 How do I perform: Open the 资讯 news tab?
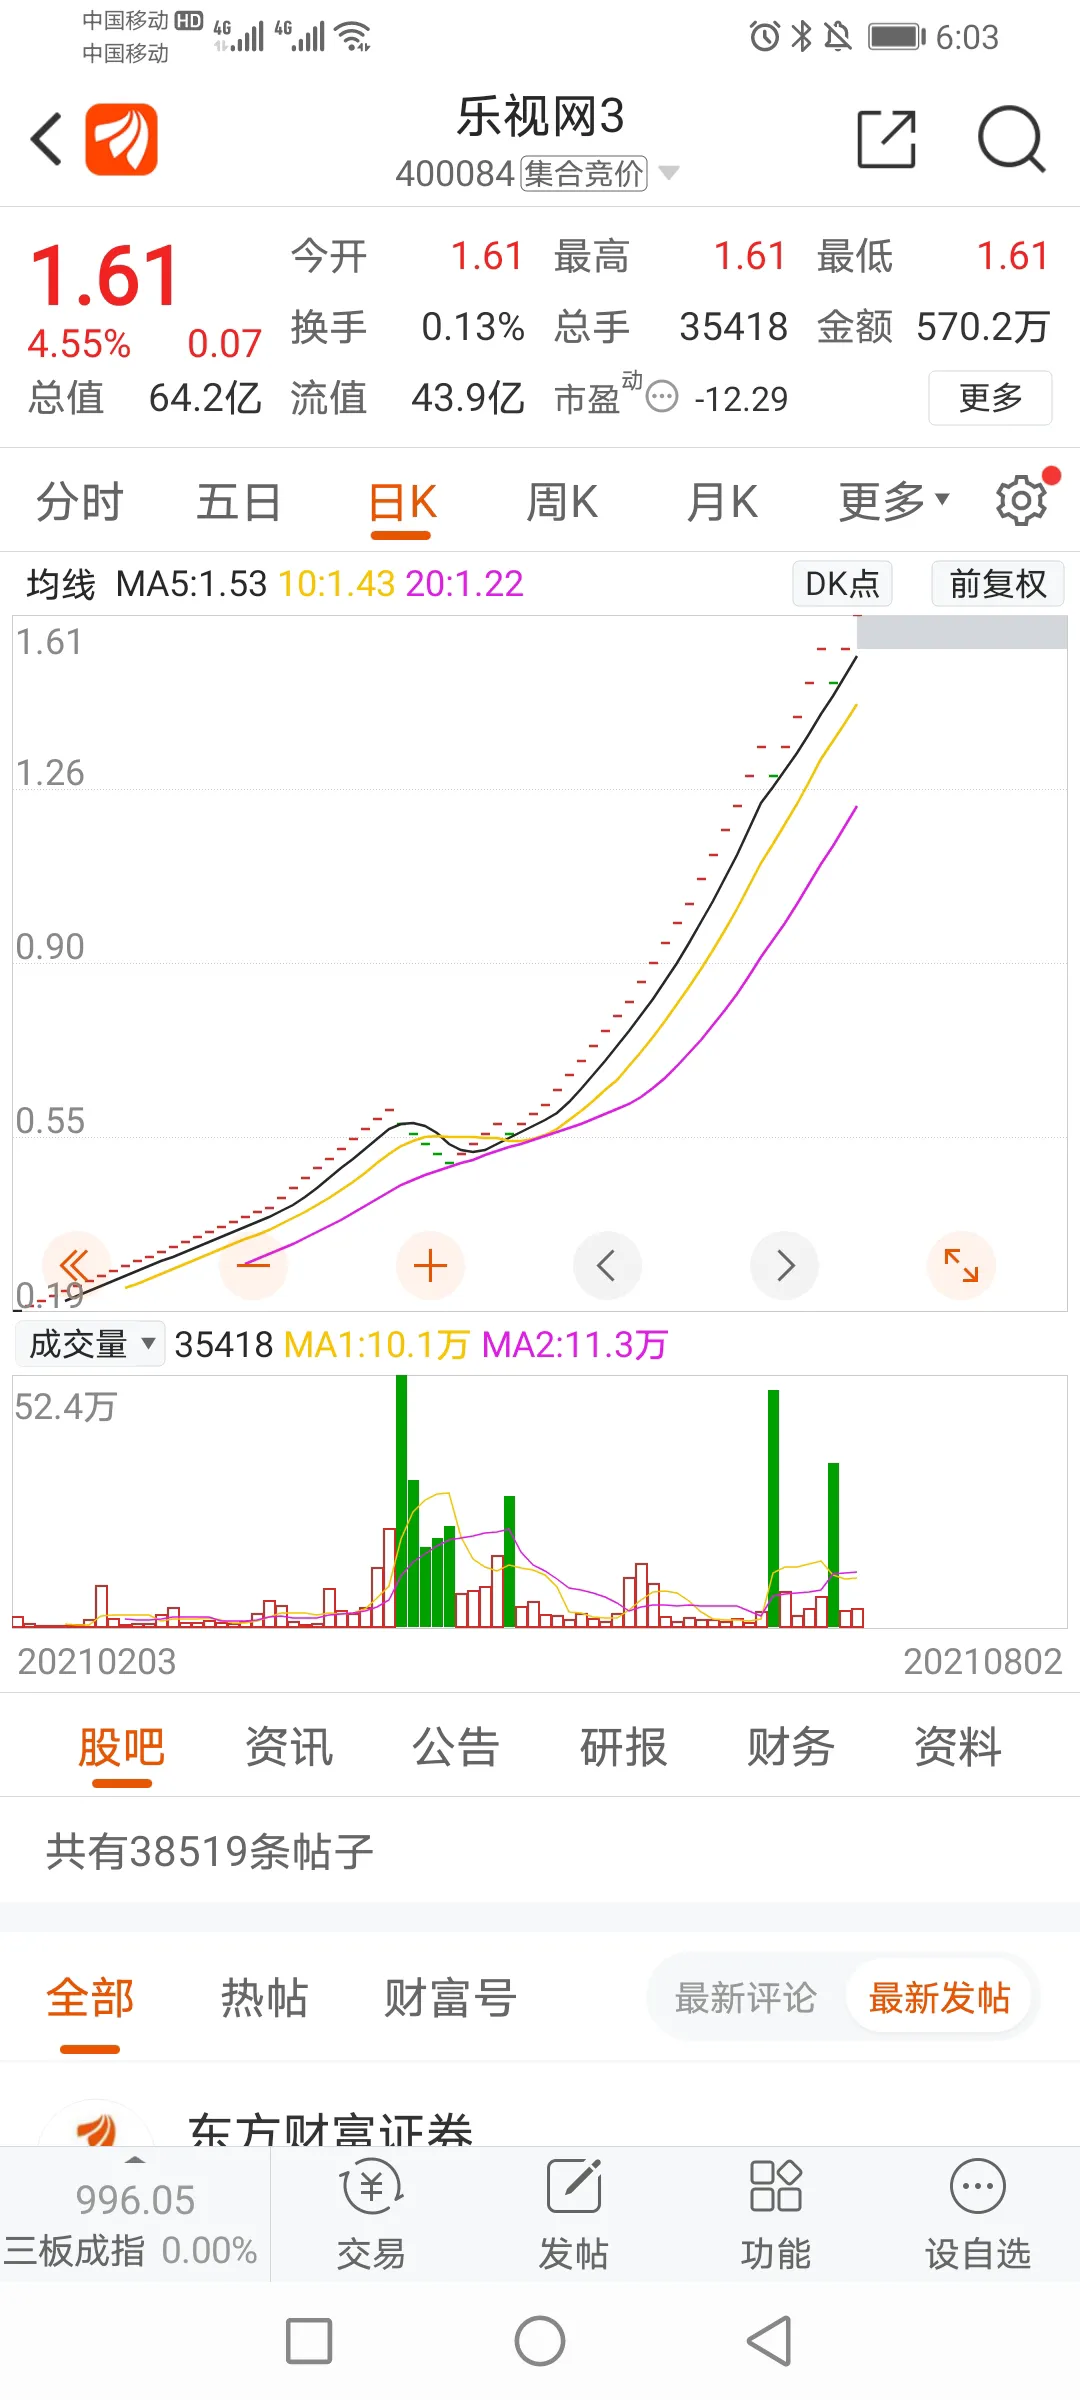289,1747
